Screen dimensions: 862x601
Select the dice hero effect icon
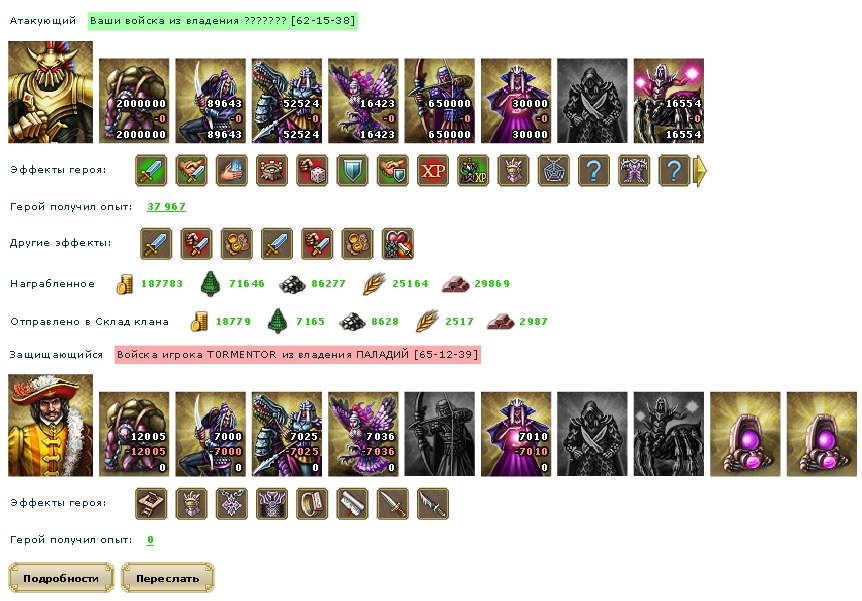point(312,171)
